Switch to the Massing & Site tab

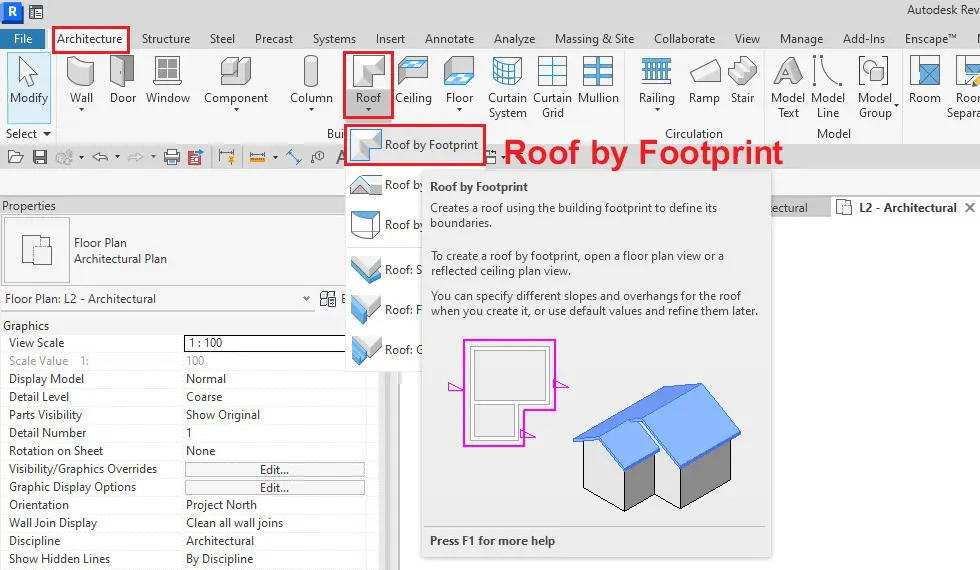click(x=594, y=39)
